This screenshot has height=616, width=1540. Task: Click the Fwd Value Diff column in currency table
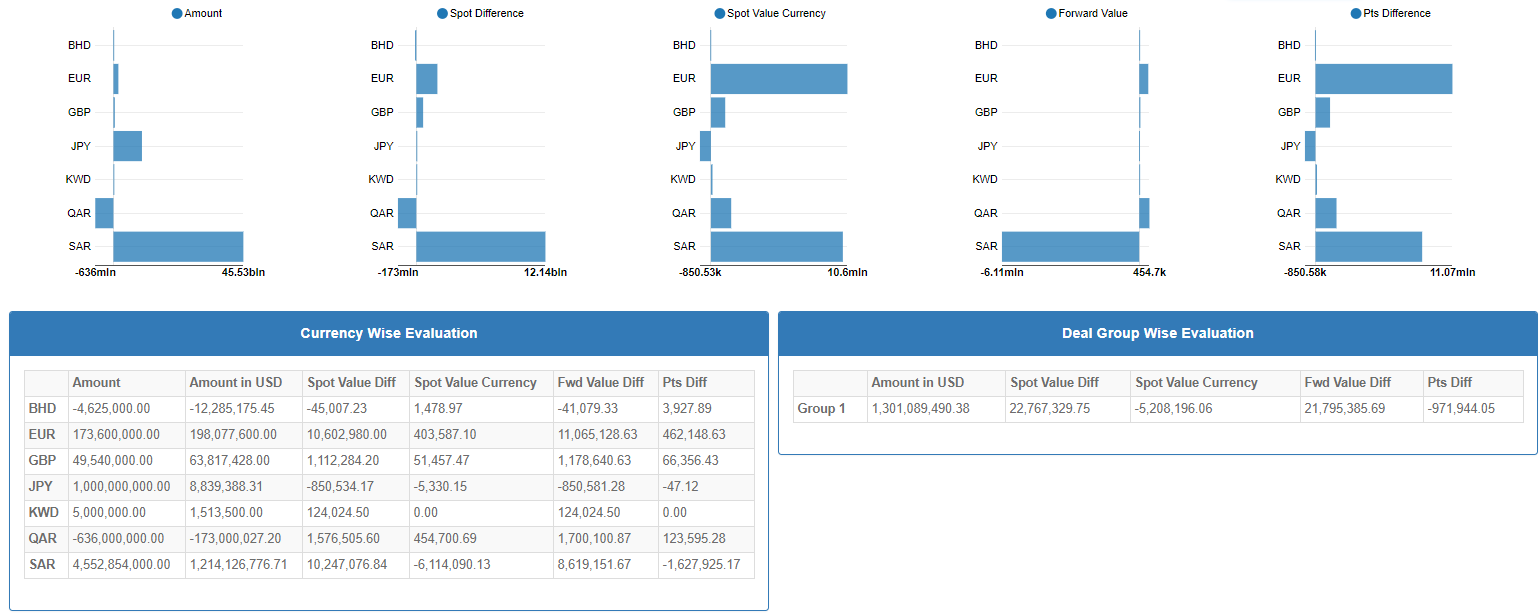tap(600, 383)
